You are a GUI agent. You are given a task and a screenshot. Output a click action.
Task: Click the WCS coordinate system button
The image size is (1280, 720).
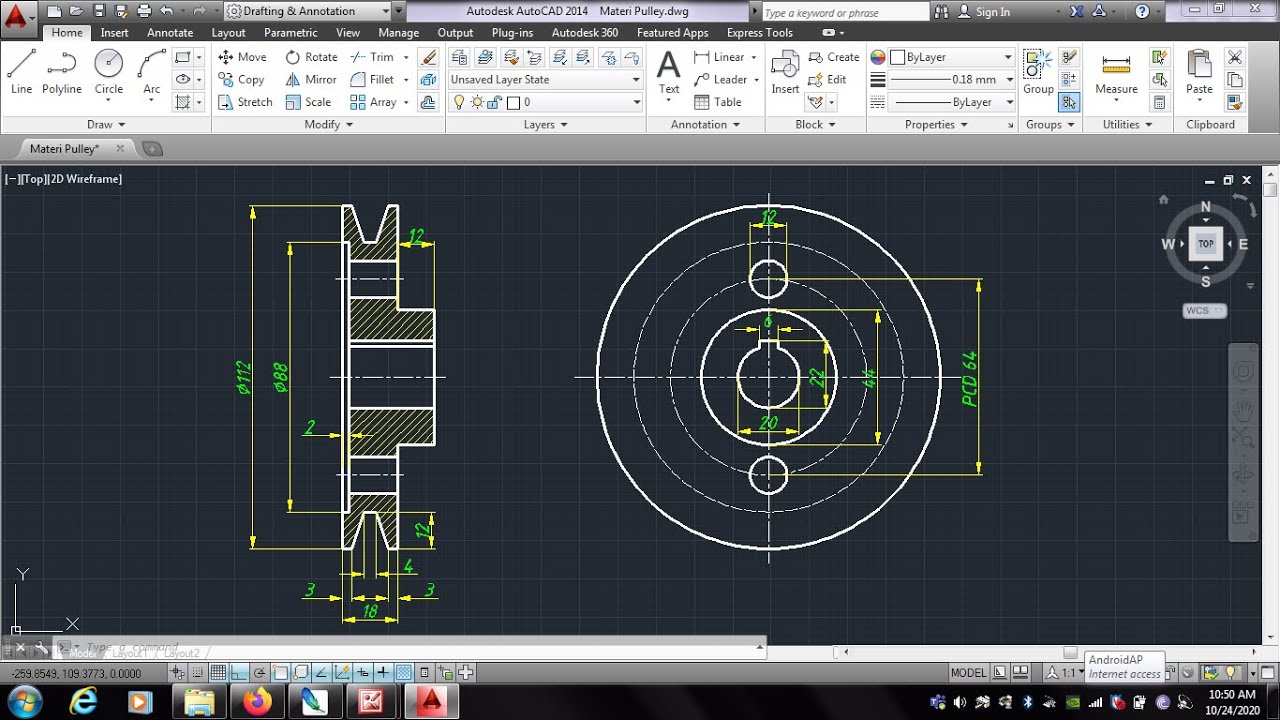tap(1204, 311)
